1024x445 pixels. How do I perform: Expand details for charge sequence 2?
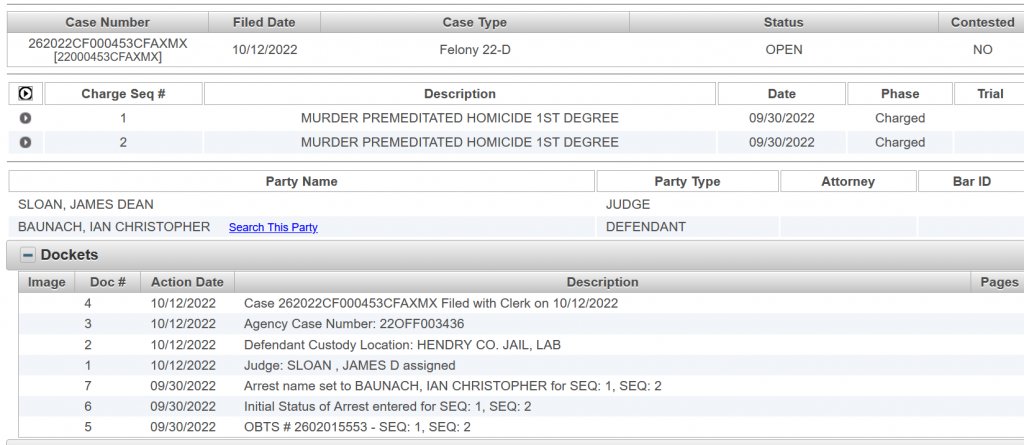25,143
